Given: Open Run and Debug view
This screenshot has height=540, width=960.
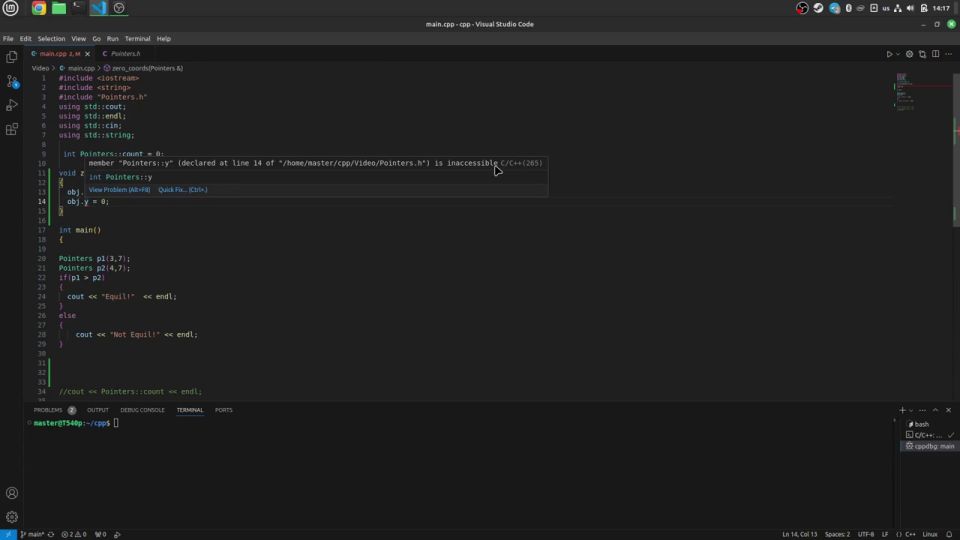Looking at the screenshot, I should pos(12,105).
